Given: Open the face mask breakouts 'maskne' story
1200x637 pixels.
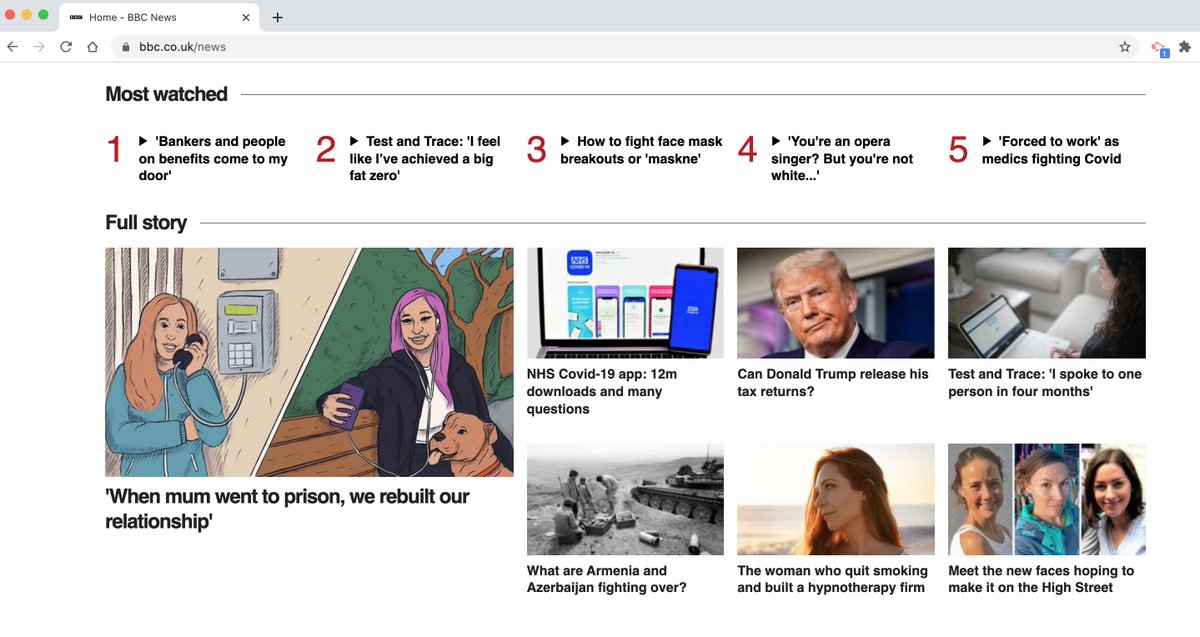Looking at the screenshot, I should [x=641, y=150].
